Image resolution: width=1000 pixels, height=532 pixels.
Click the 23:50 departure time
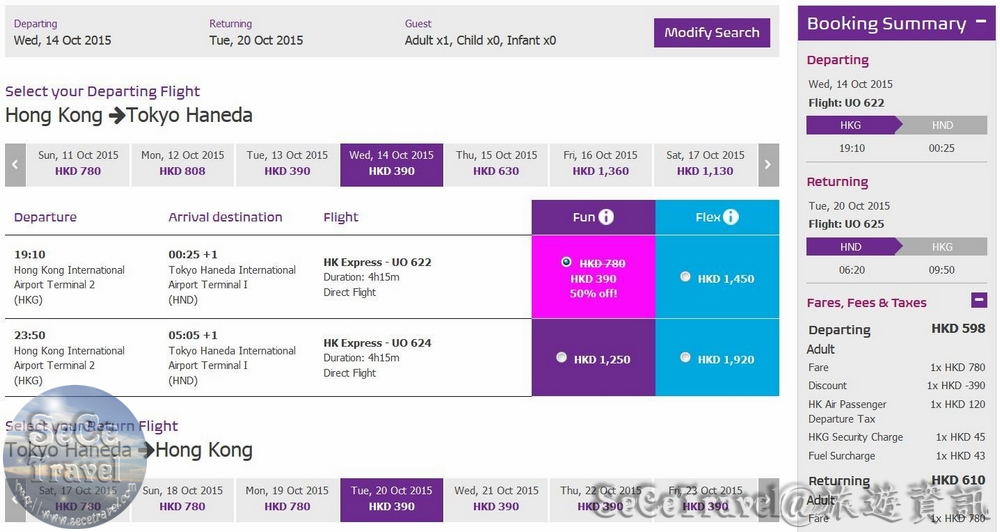click(30, 335)
